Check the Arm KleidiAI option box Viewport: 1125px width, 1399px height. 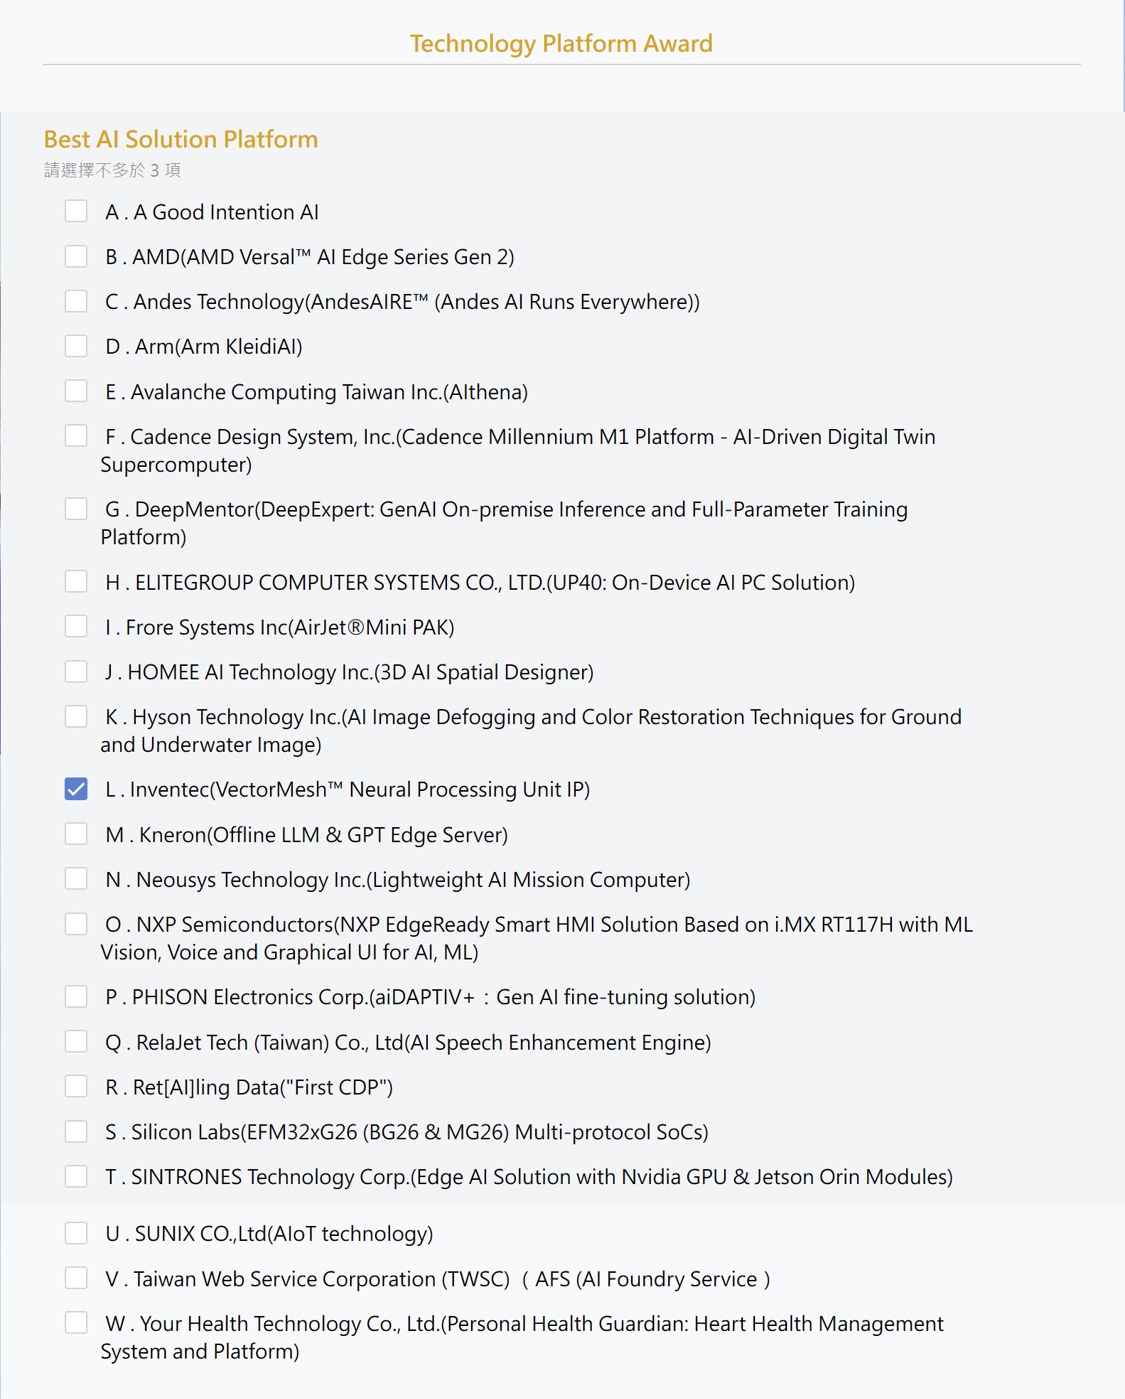tap(76, 346)
